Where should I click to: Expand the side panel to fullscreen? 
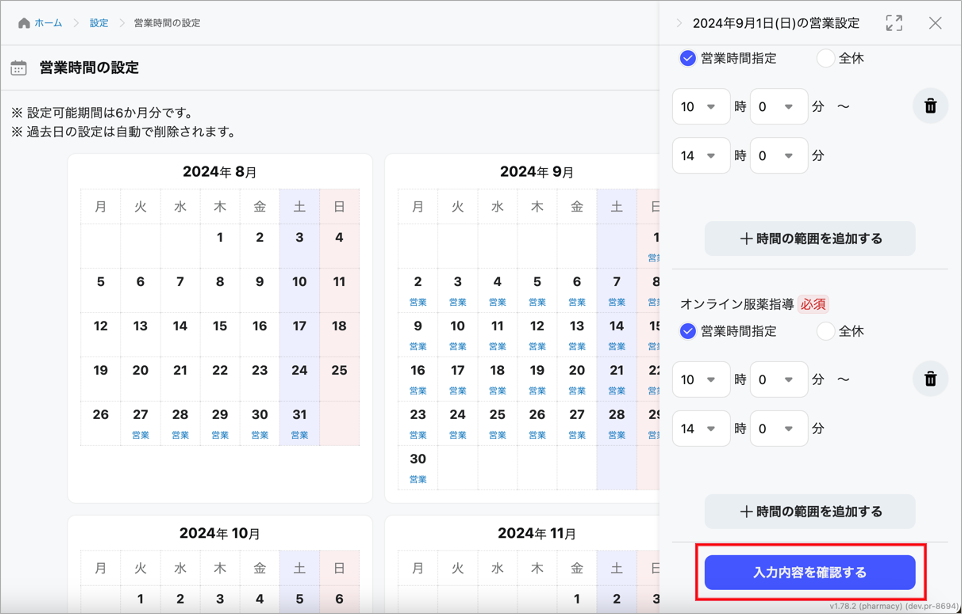(894, 23)
